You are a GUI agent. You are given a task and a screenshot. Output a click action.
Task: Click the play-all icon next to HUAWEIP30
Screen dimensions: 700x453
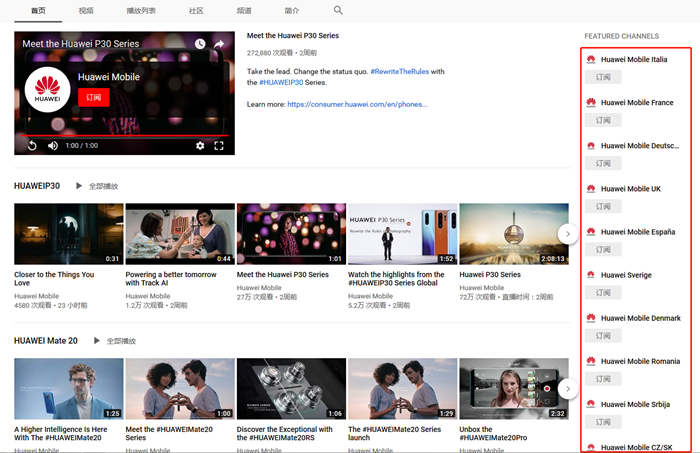(x=79, y=186)
